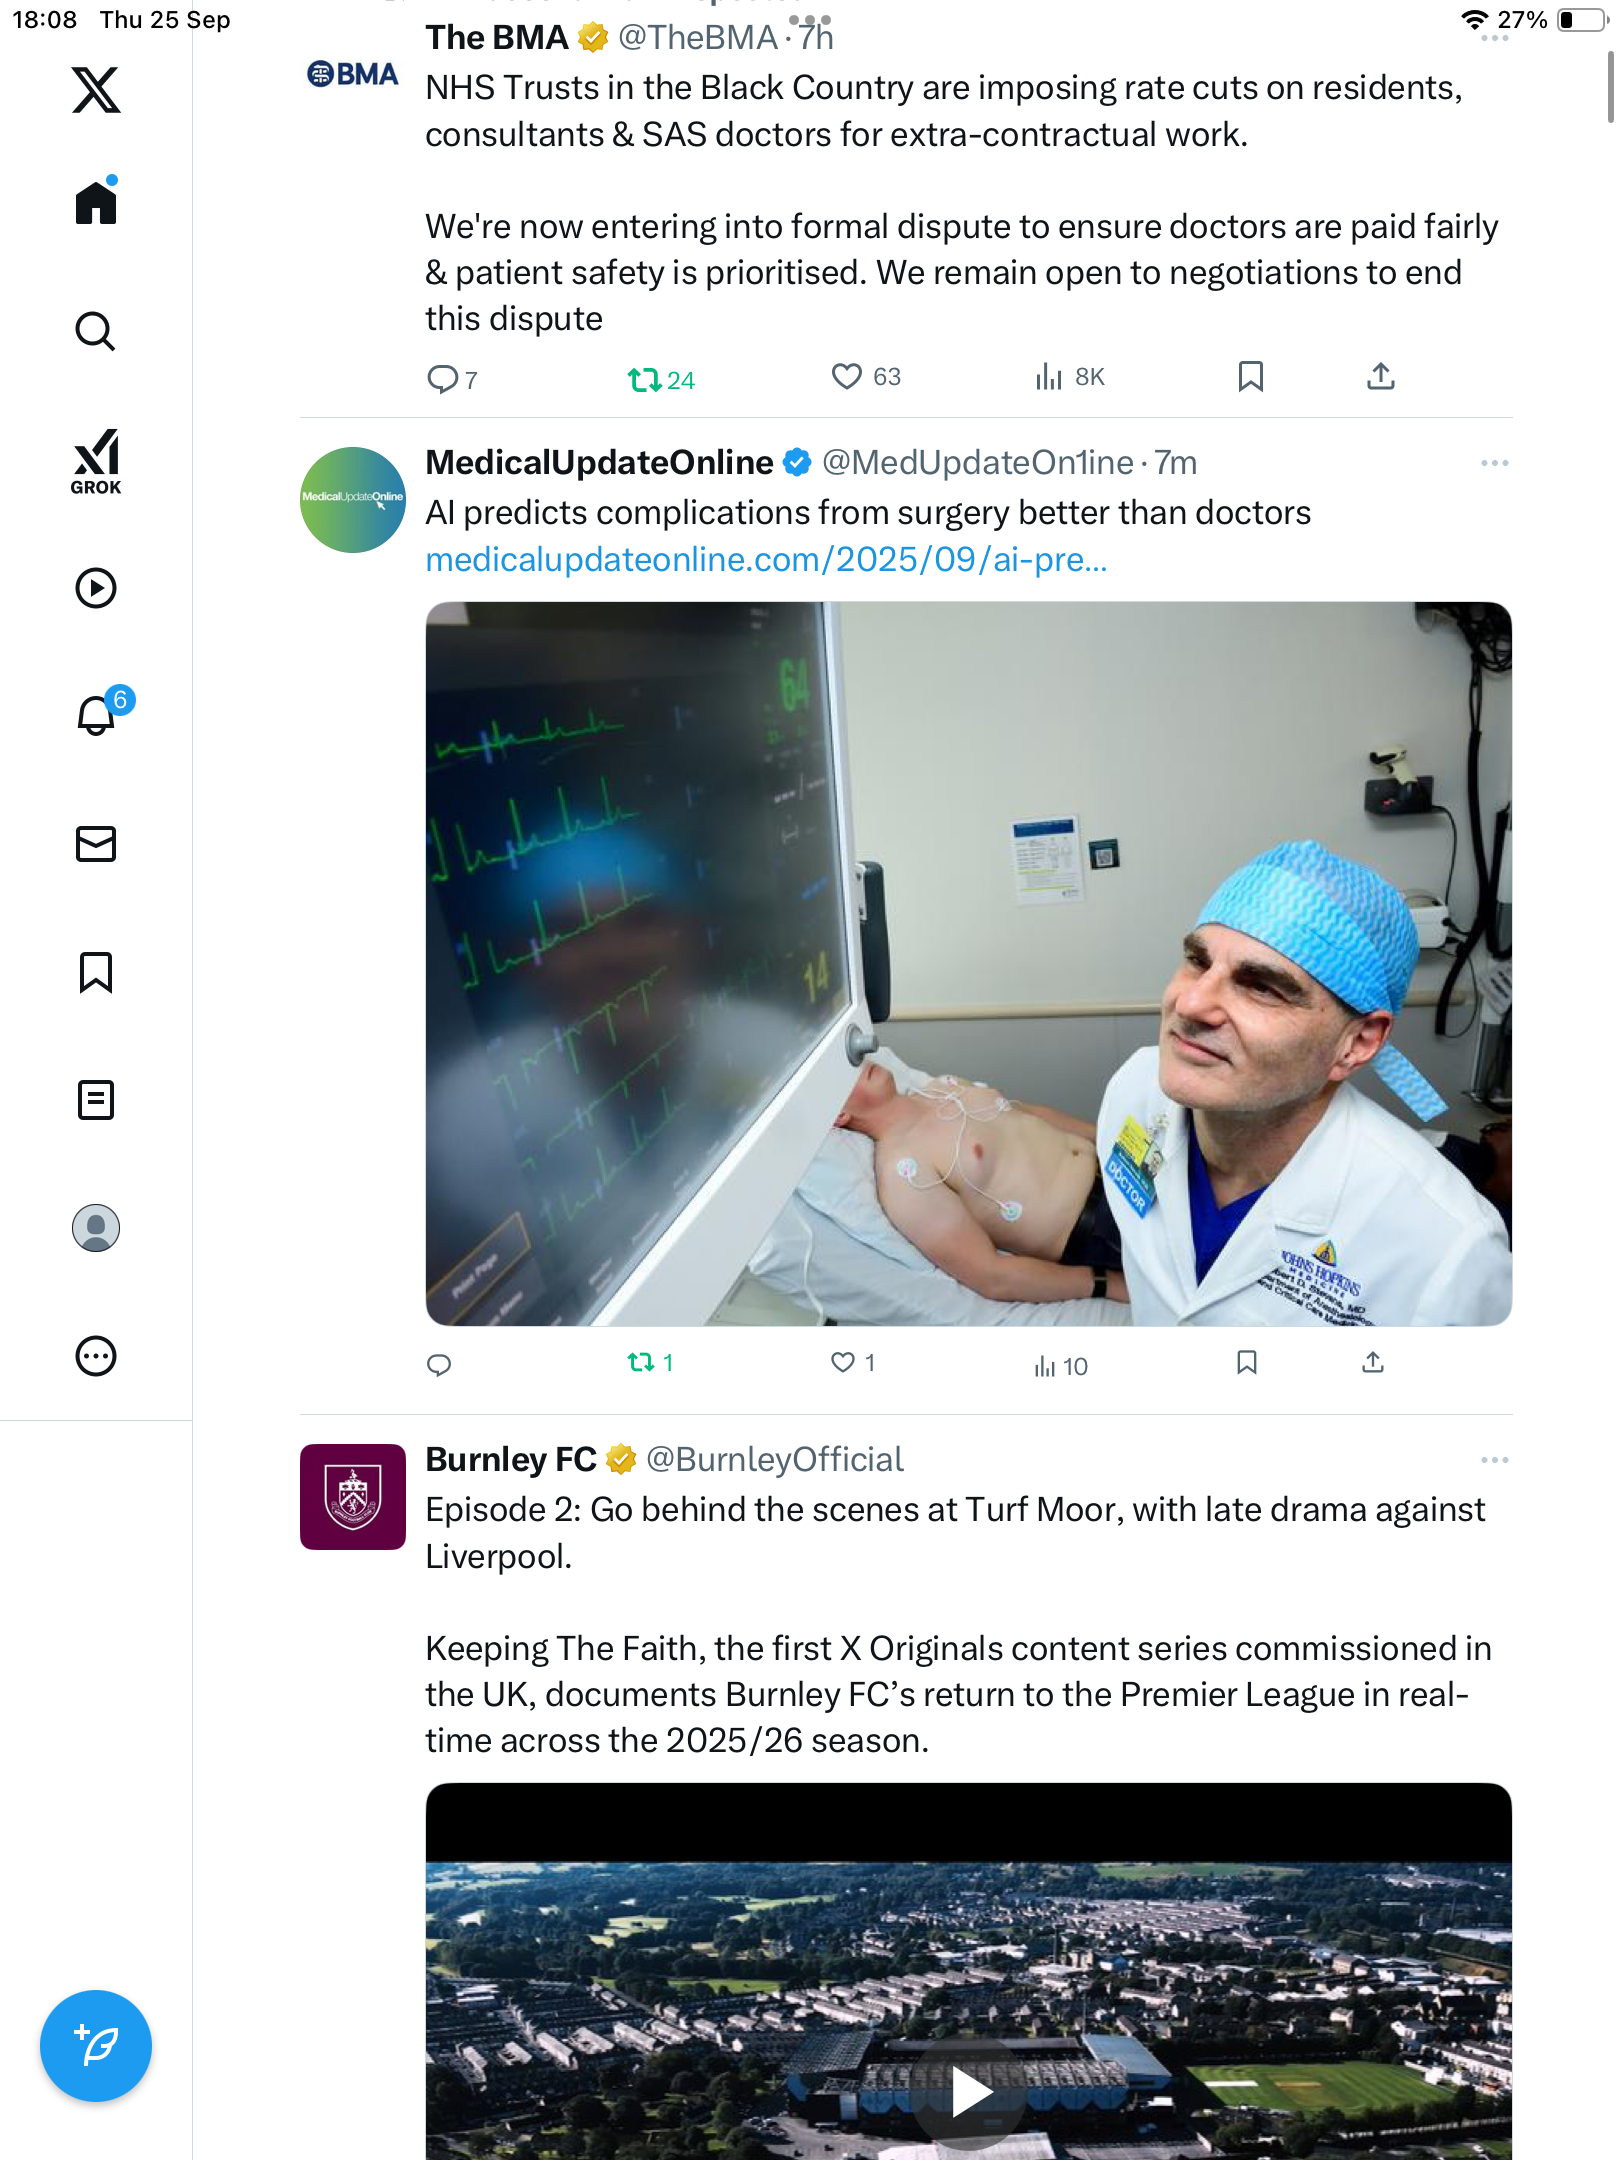Image resolution: width=1620 pixels, height=2160 pixels.
Task: Undo repost on The BMA post
Action: (x=644, y=379)
